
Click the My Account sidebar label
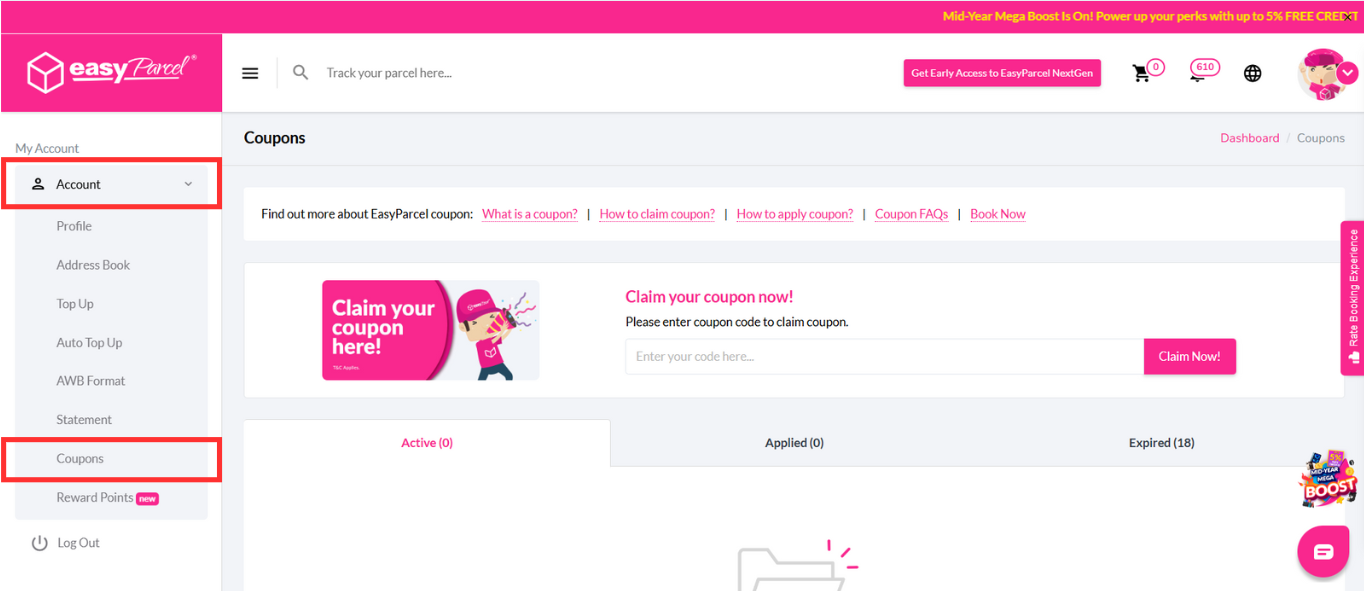tap(47, 148)
